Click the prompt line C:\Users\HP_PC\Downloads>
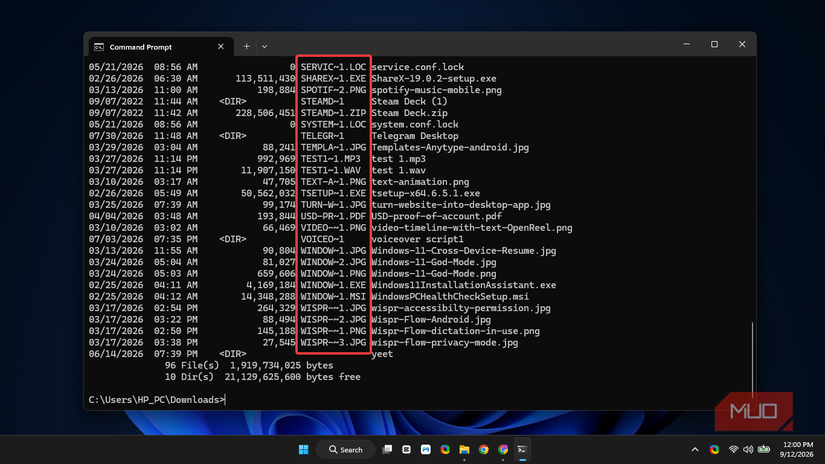The height and width of the screenshot is (464, 825). coord(157,400)
